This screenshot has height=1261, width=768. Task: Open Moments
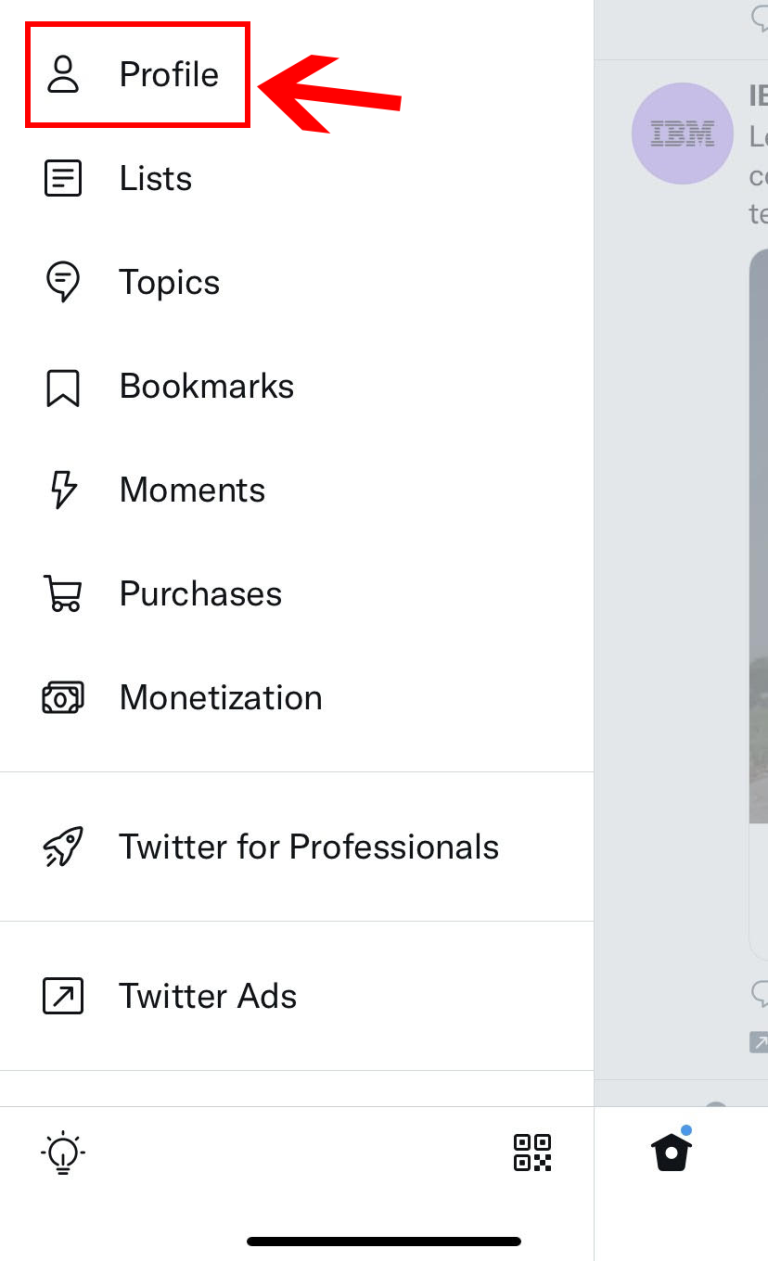point(192,491)
